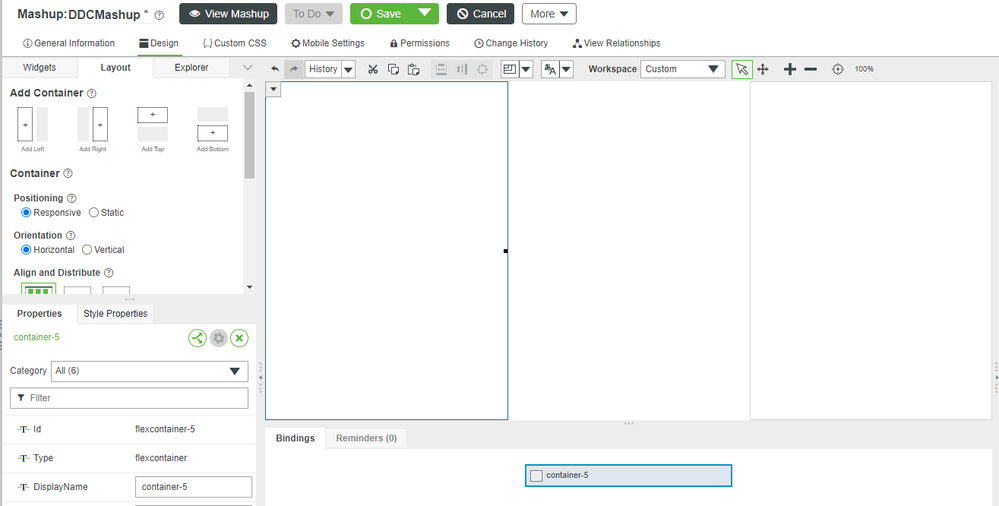Image resolution: width=999 pixels, height=506 pixels.
Task: Click the Redo arrow in the toolbar
Action: 294,69
